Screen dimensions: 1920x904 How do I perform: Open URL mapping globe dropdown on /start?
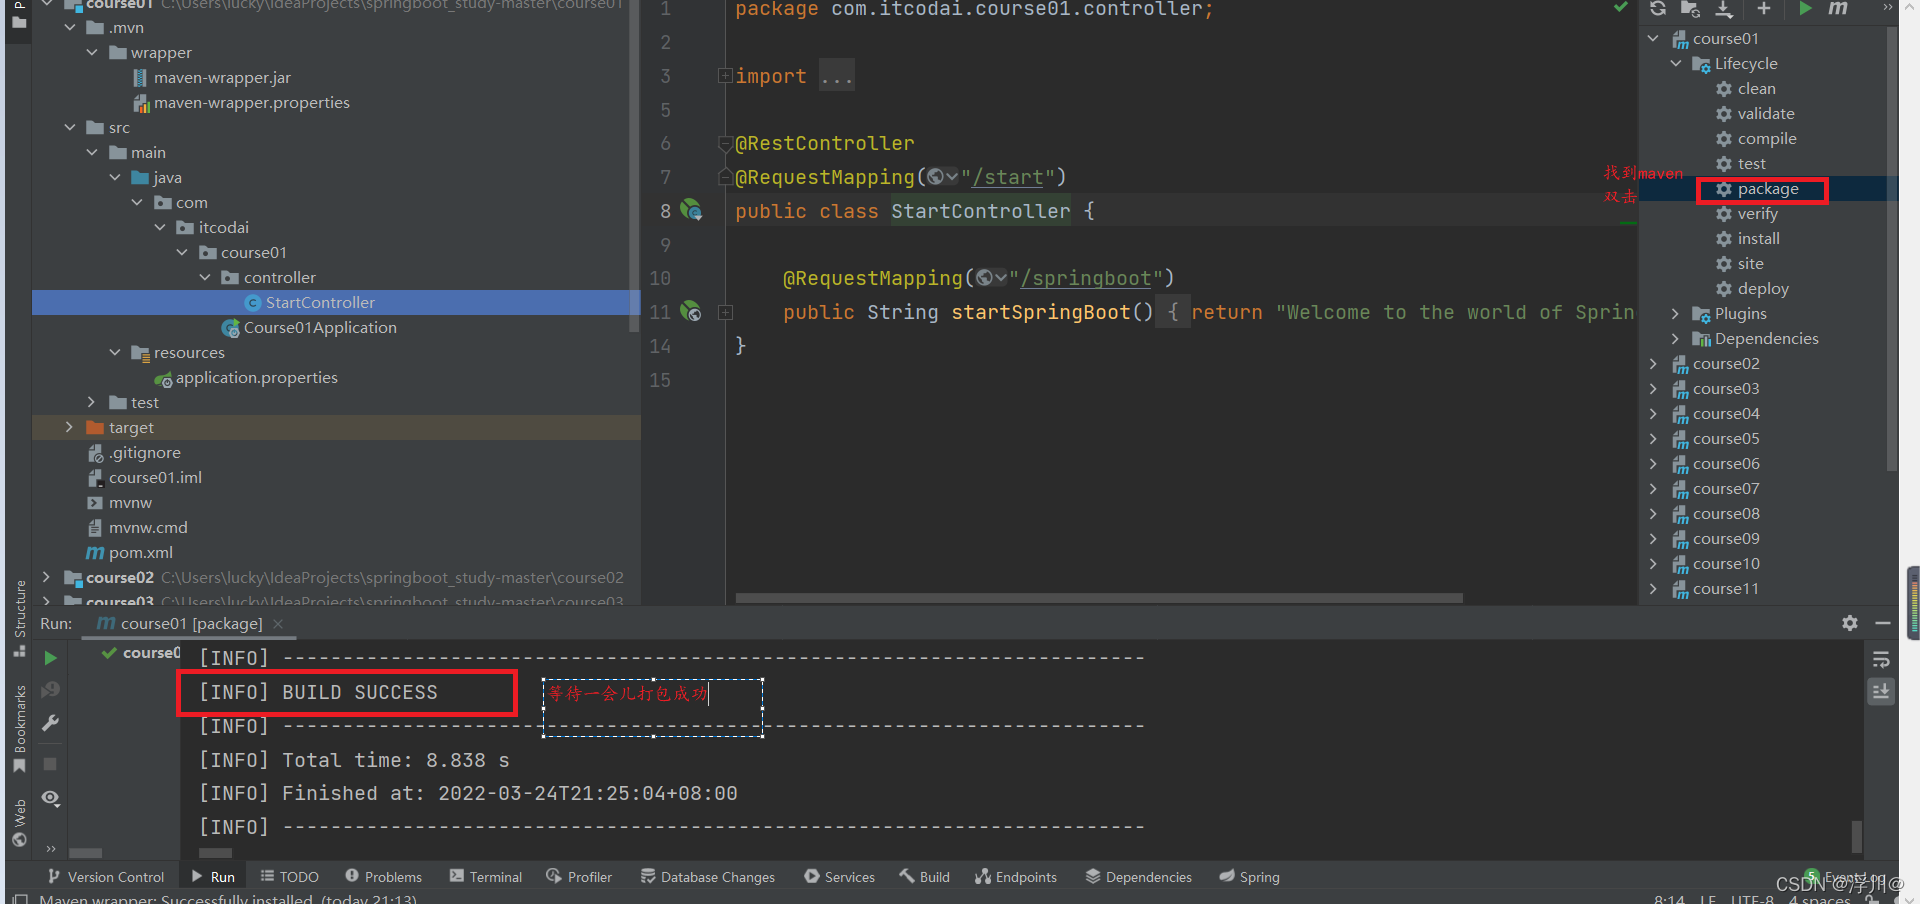pyautogui.click(x=942, y=177)
